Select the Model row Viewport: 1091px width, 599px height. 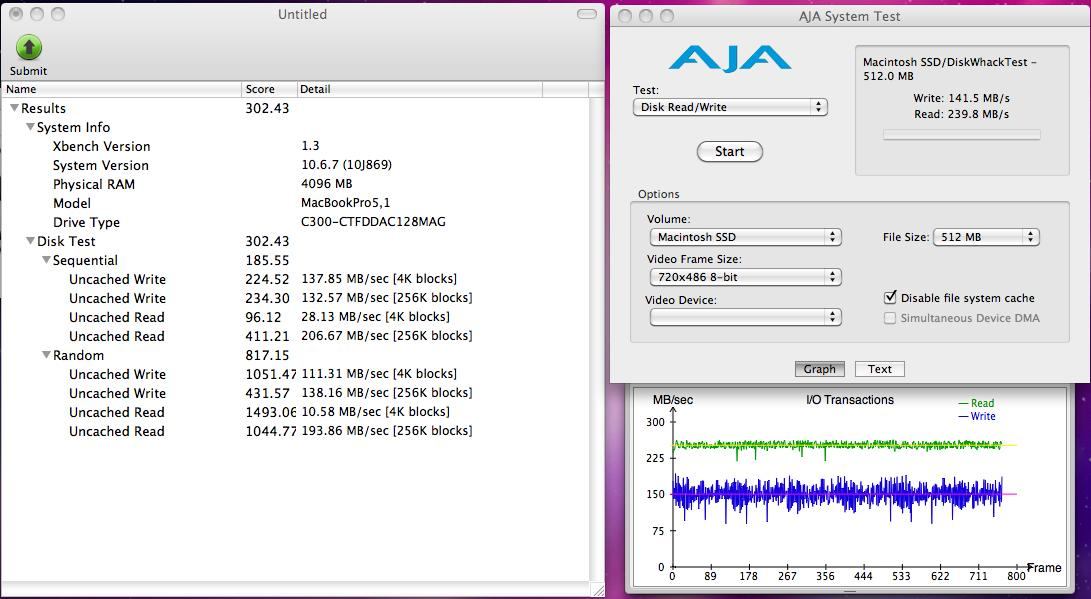coord(295,203)
